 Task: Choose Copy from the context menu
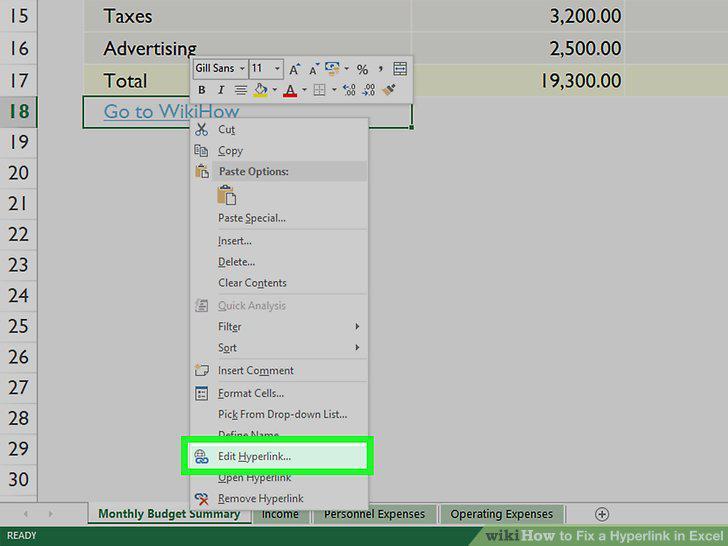pos(280,151)
